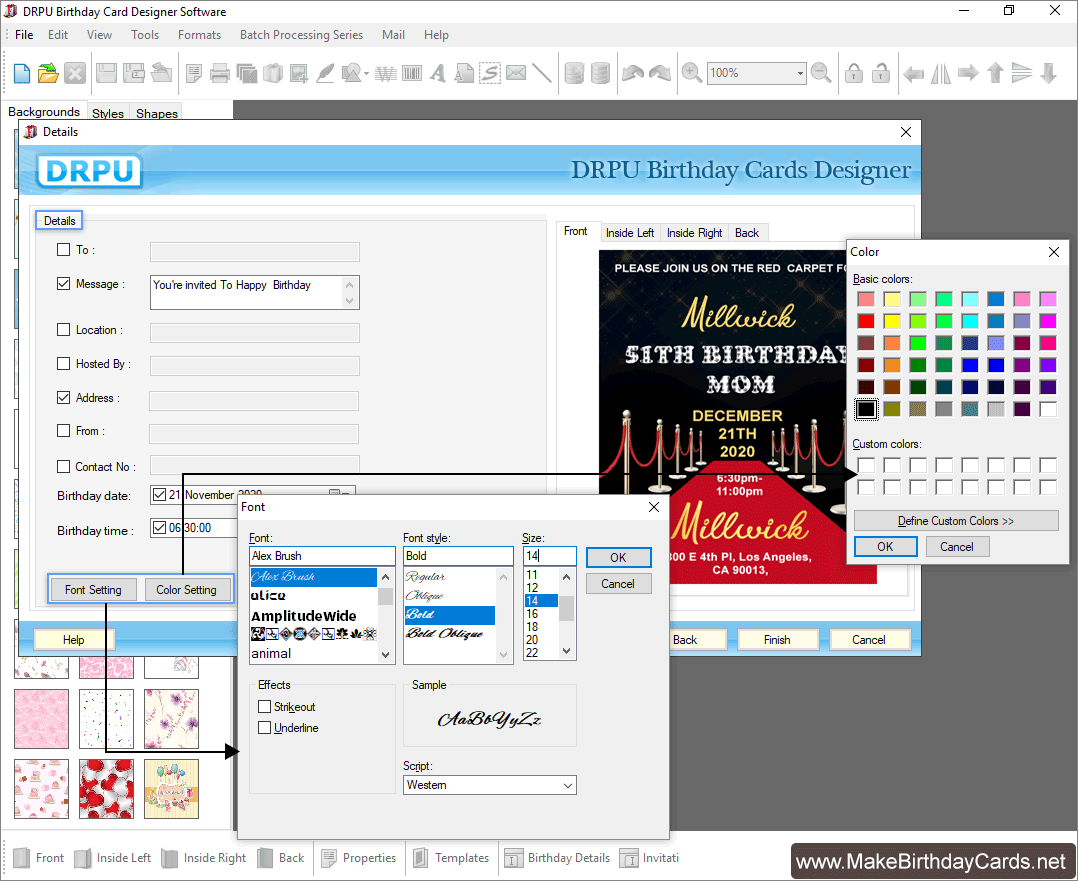
Task: Click the font list up-scroll arrow
Action: pos(386,577)
